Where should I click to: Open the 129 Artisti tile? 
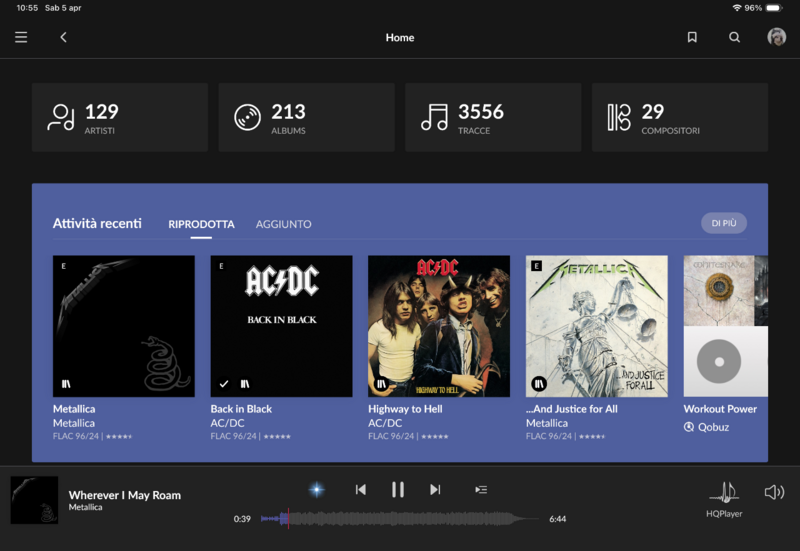(x=120, y=117)
